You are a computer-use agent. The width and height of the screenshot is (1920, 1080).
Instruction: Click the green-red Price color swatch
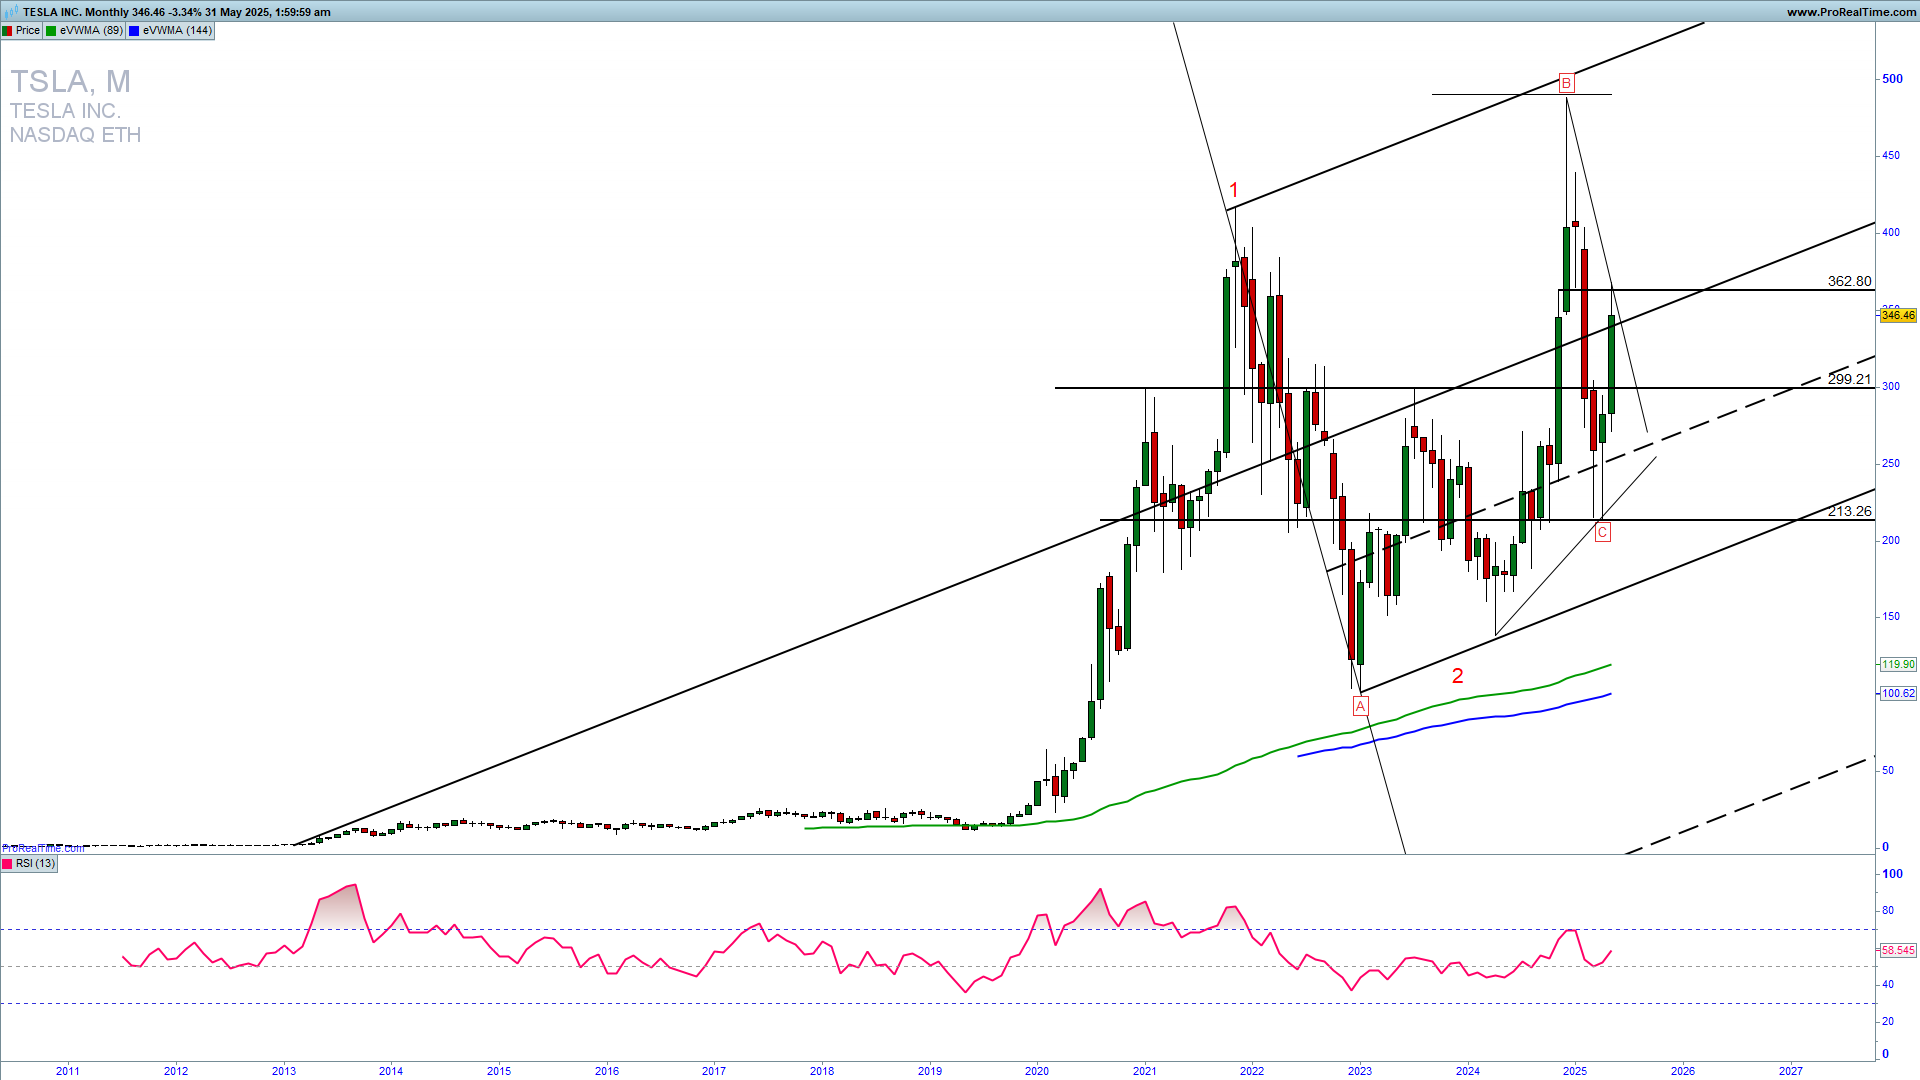(8, 31)
